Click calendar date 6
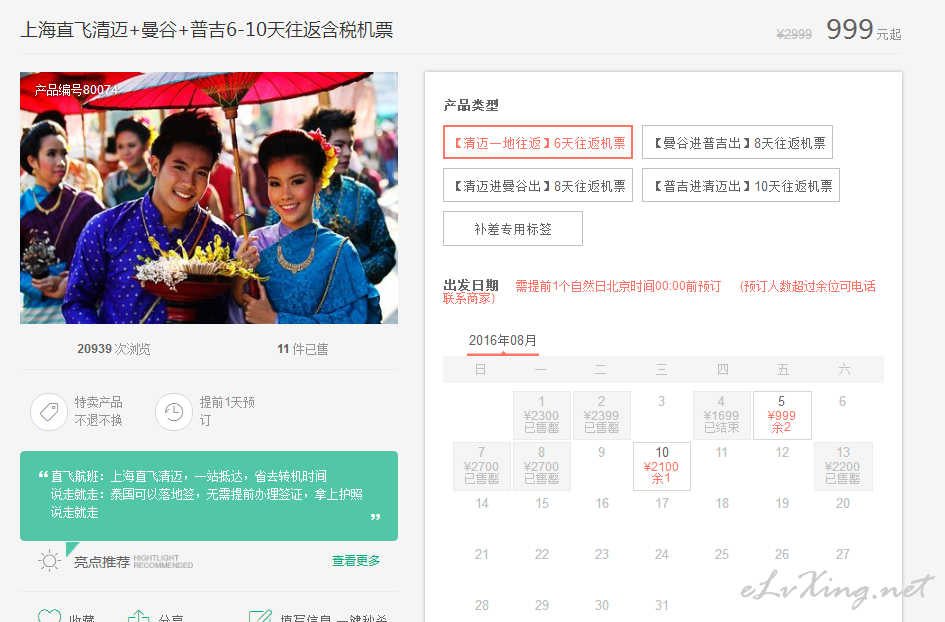This screenshot has height=622, width=945. (842, 401)
